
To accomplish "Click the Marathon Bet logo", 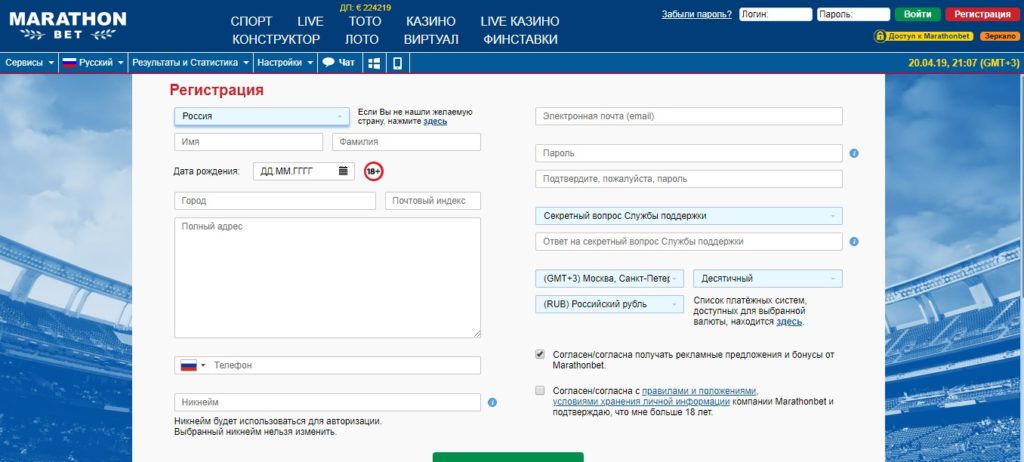I will coord(68,26).
